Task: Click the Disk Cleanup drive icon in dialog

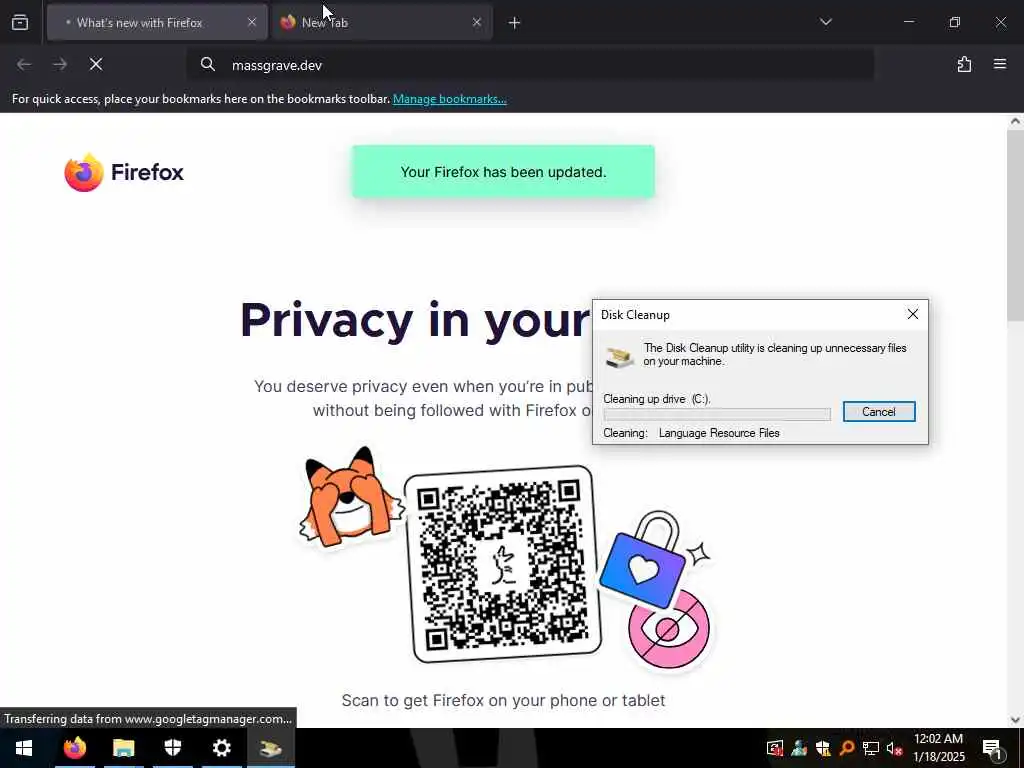Action: (x=620, y=357)
